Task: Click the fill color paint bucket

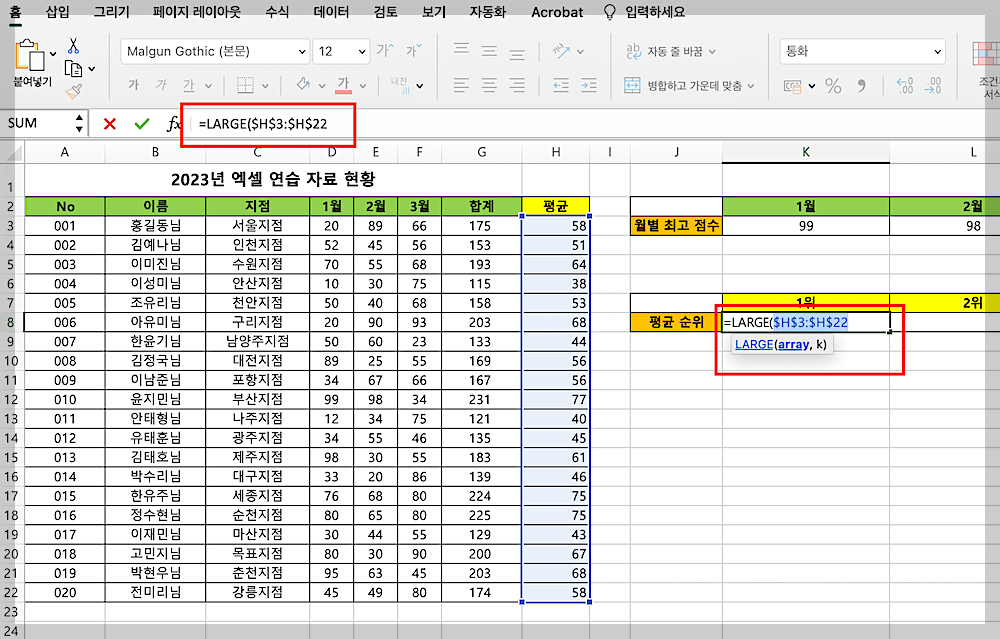Action: (304, 85)
